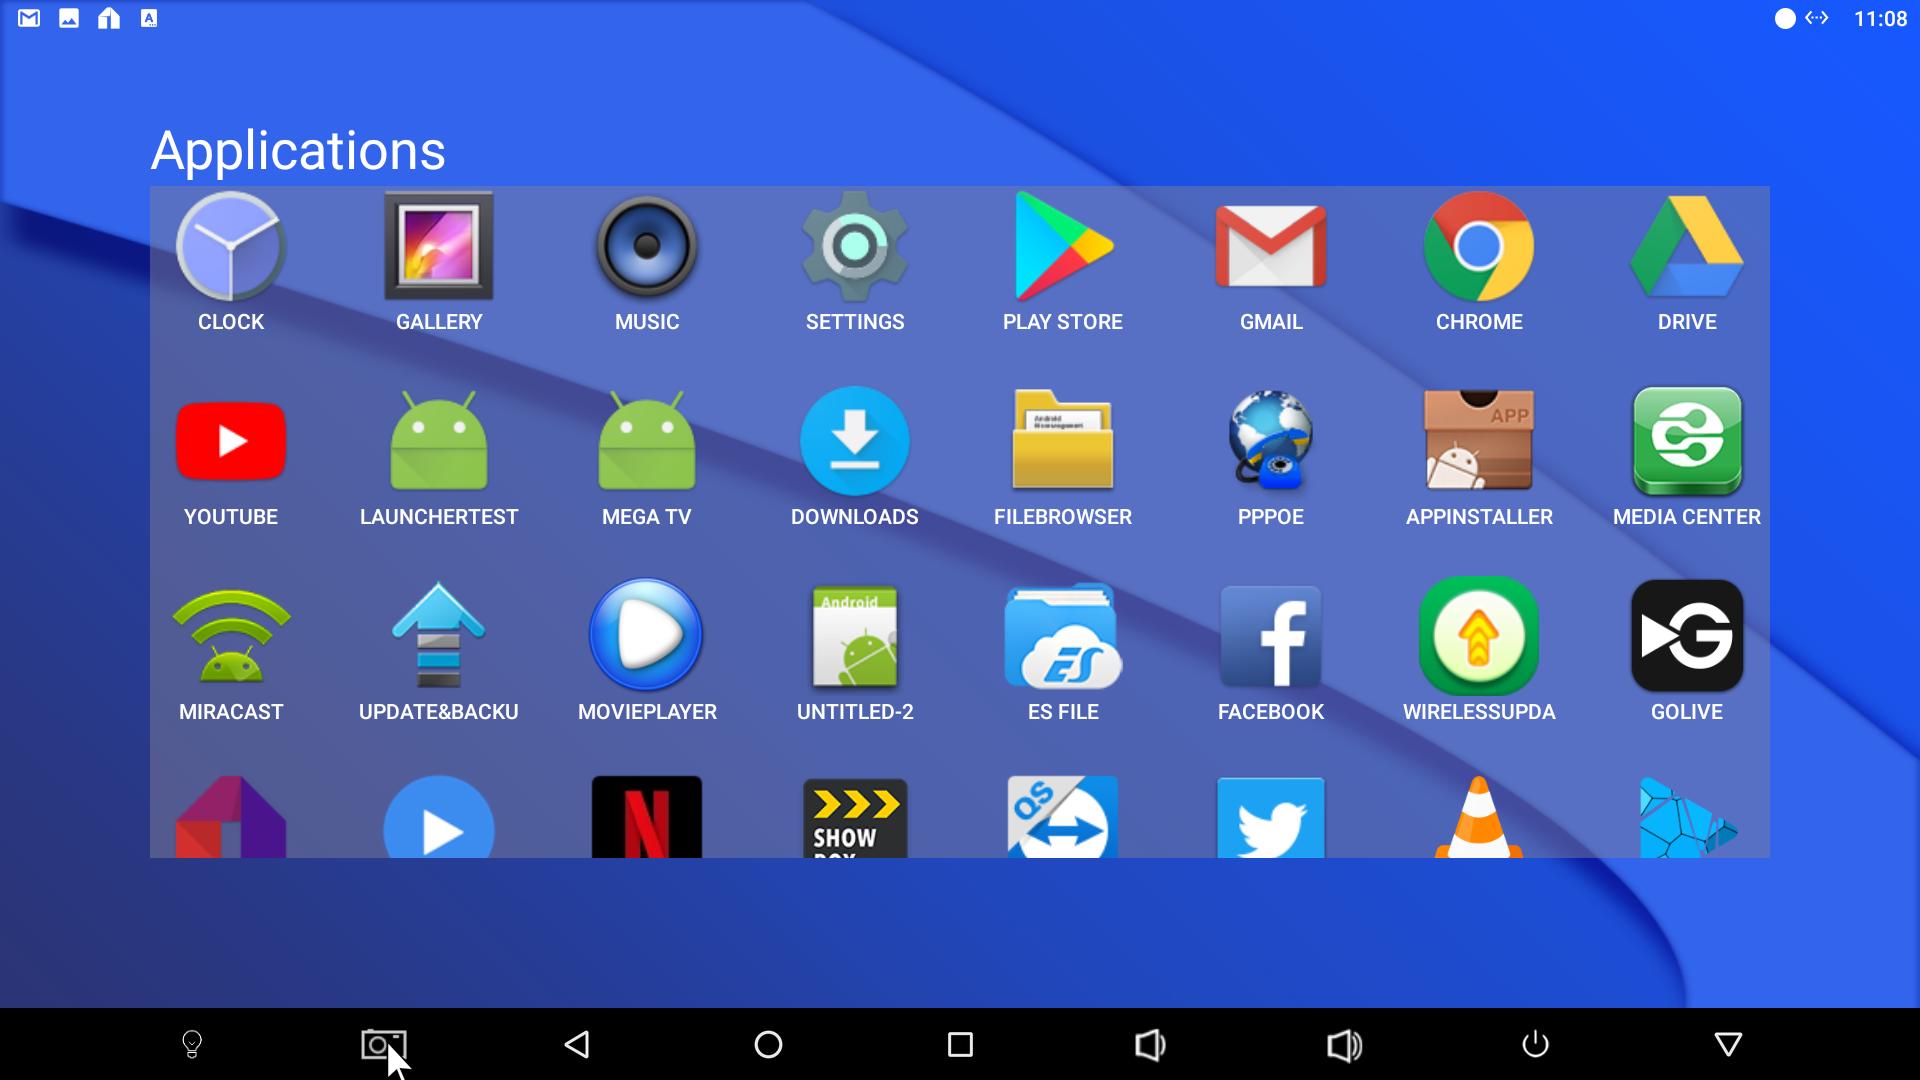Toggle volume down button
The image size is (1920, 1080).
tap(1151, 1042)
